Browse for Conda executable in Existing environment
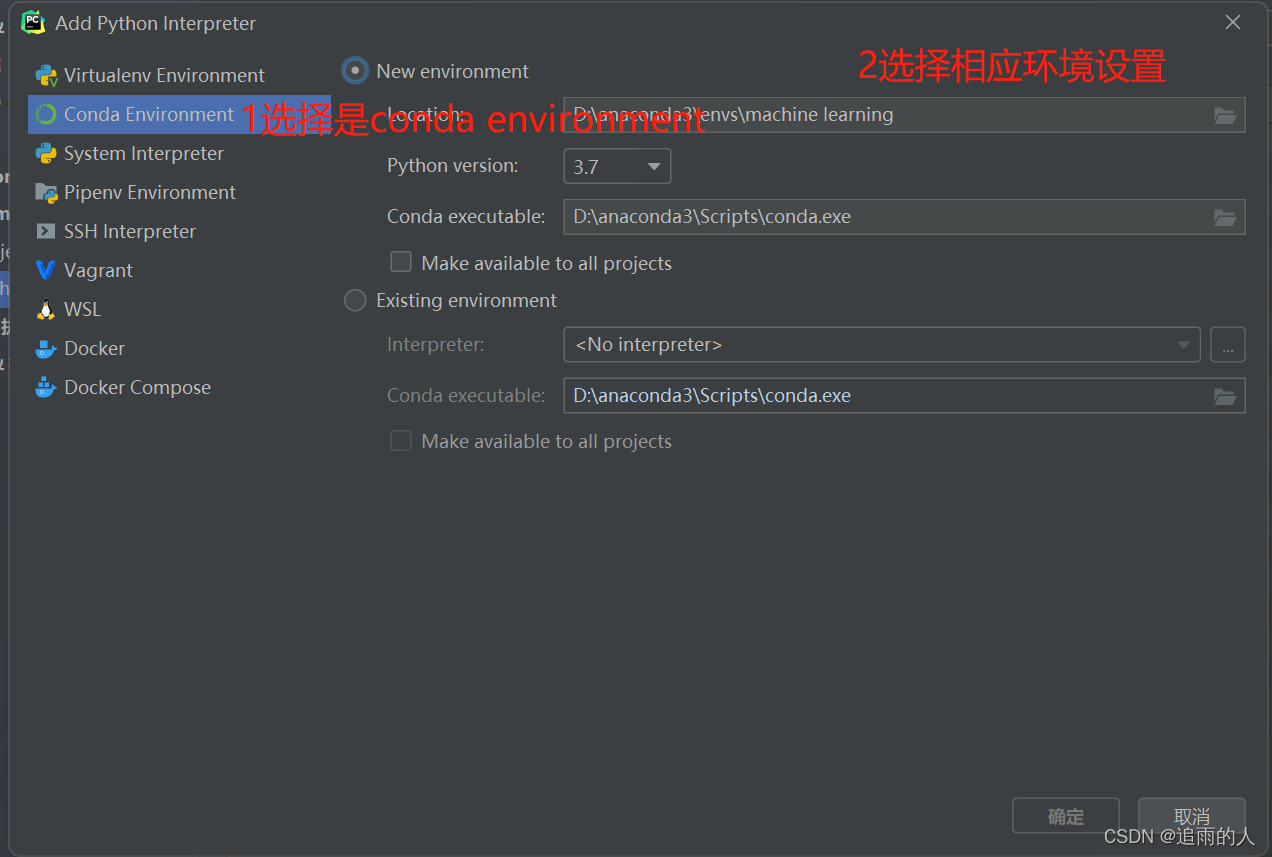The image size is (1272, 857). pyautogui.click(x=1225, y=397)
